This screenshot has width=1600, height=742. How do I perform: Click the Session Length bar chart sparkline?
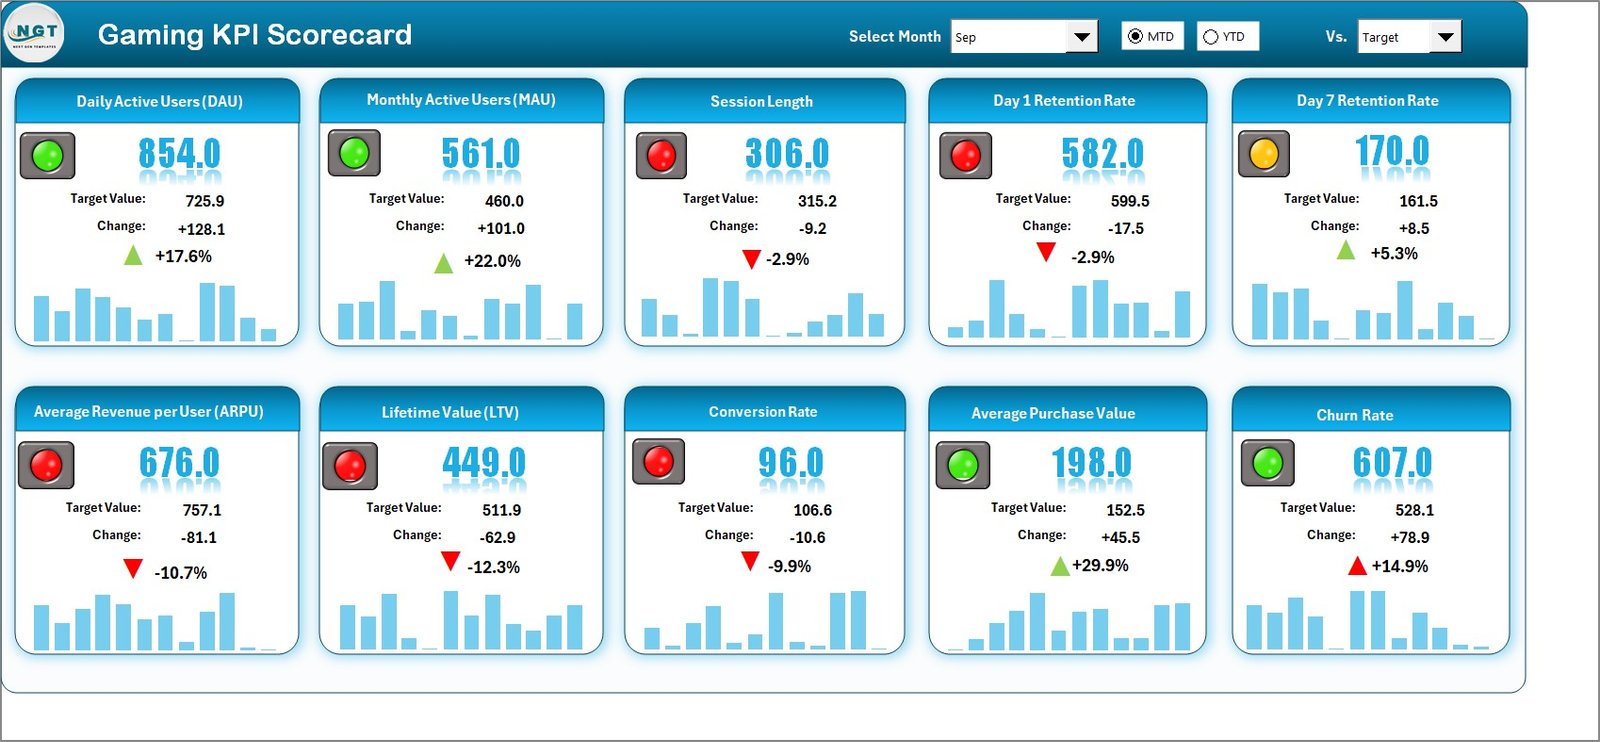763,308
